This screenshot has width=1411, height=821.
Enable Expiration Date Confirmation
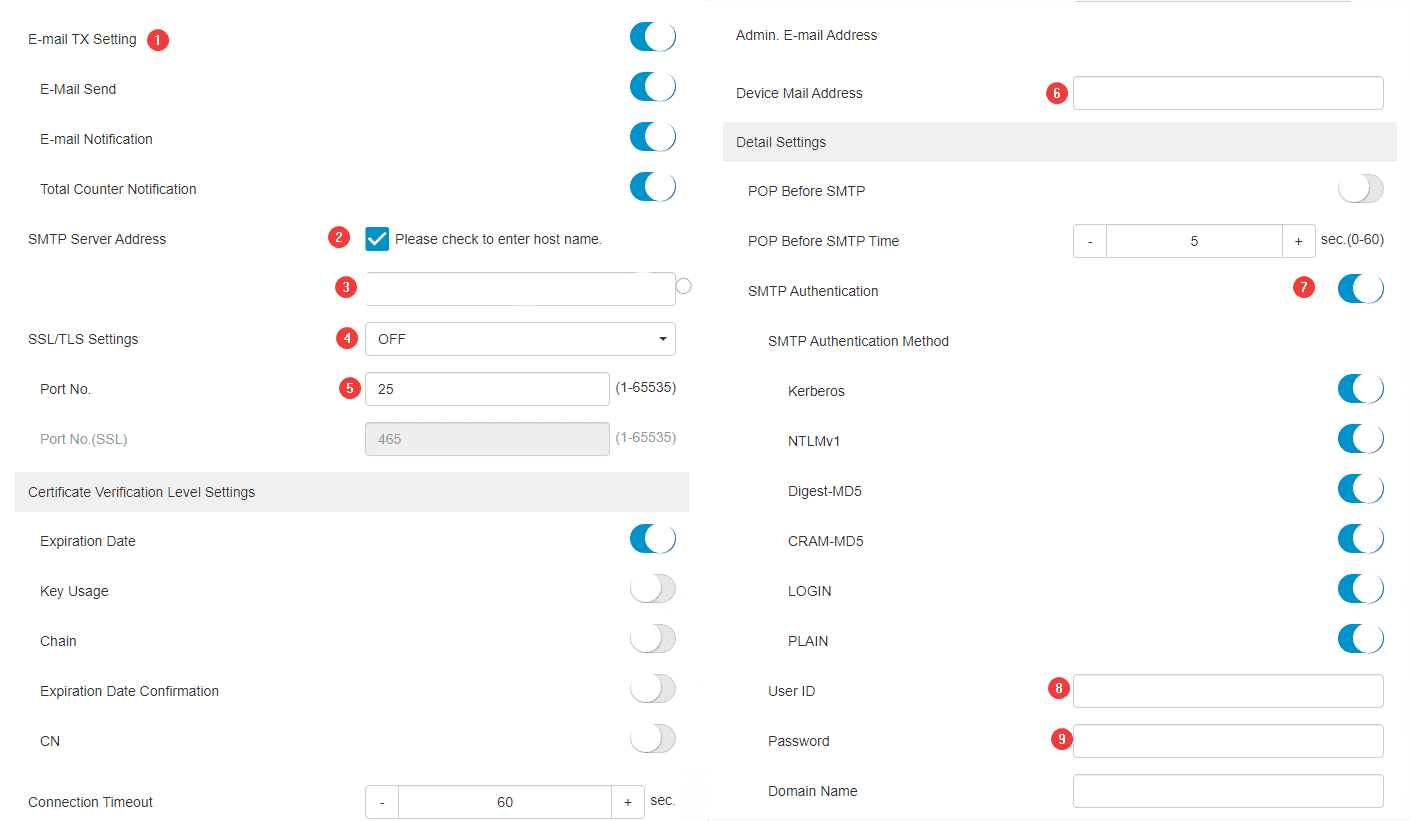pyautogui.click(x=652, y=688)
